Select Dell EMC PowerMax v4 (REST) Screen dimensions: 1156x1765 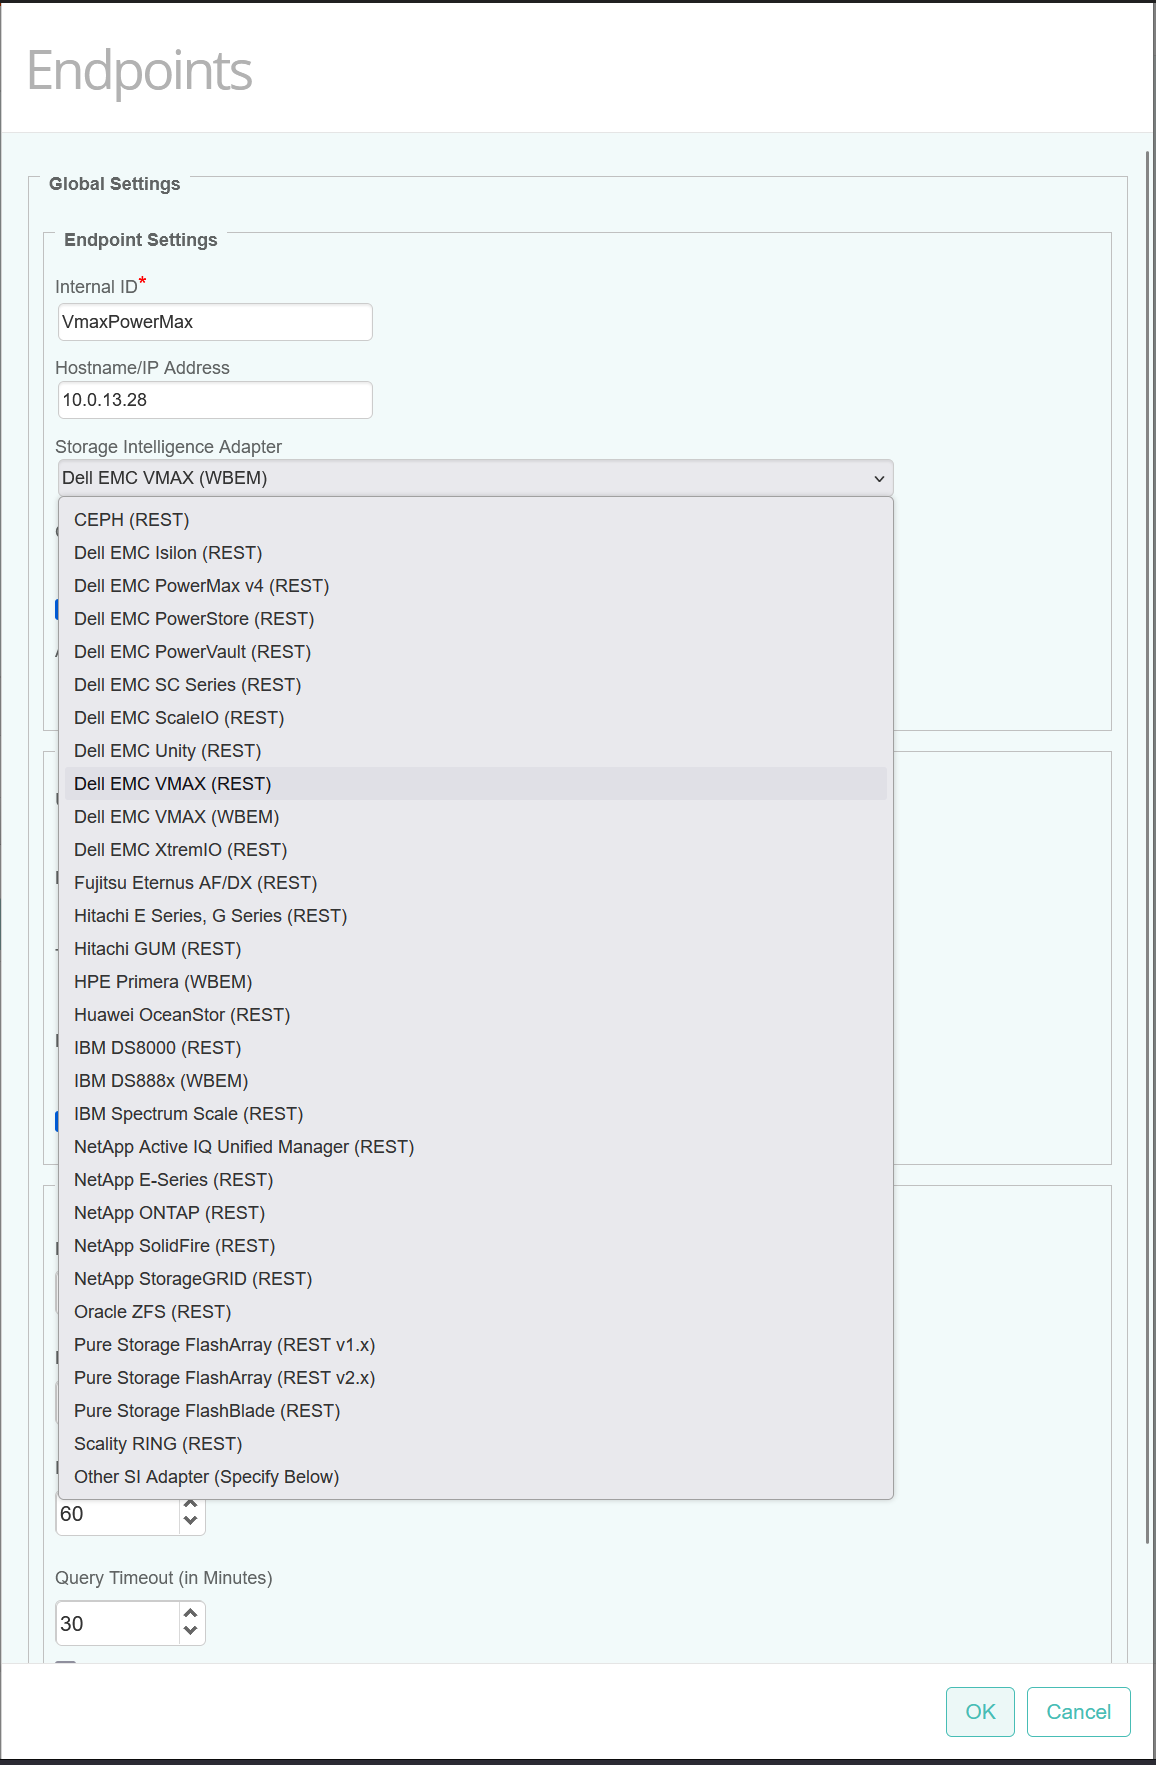point(476,586)
